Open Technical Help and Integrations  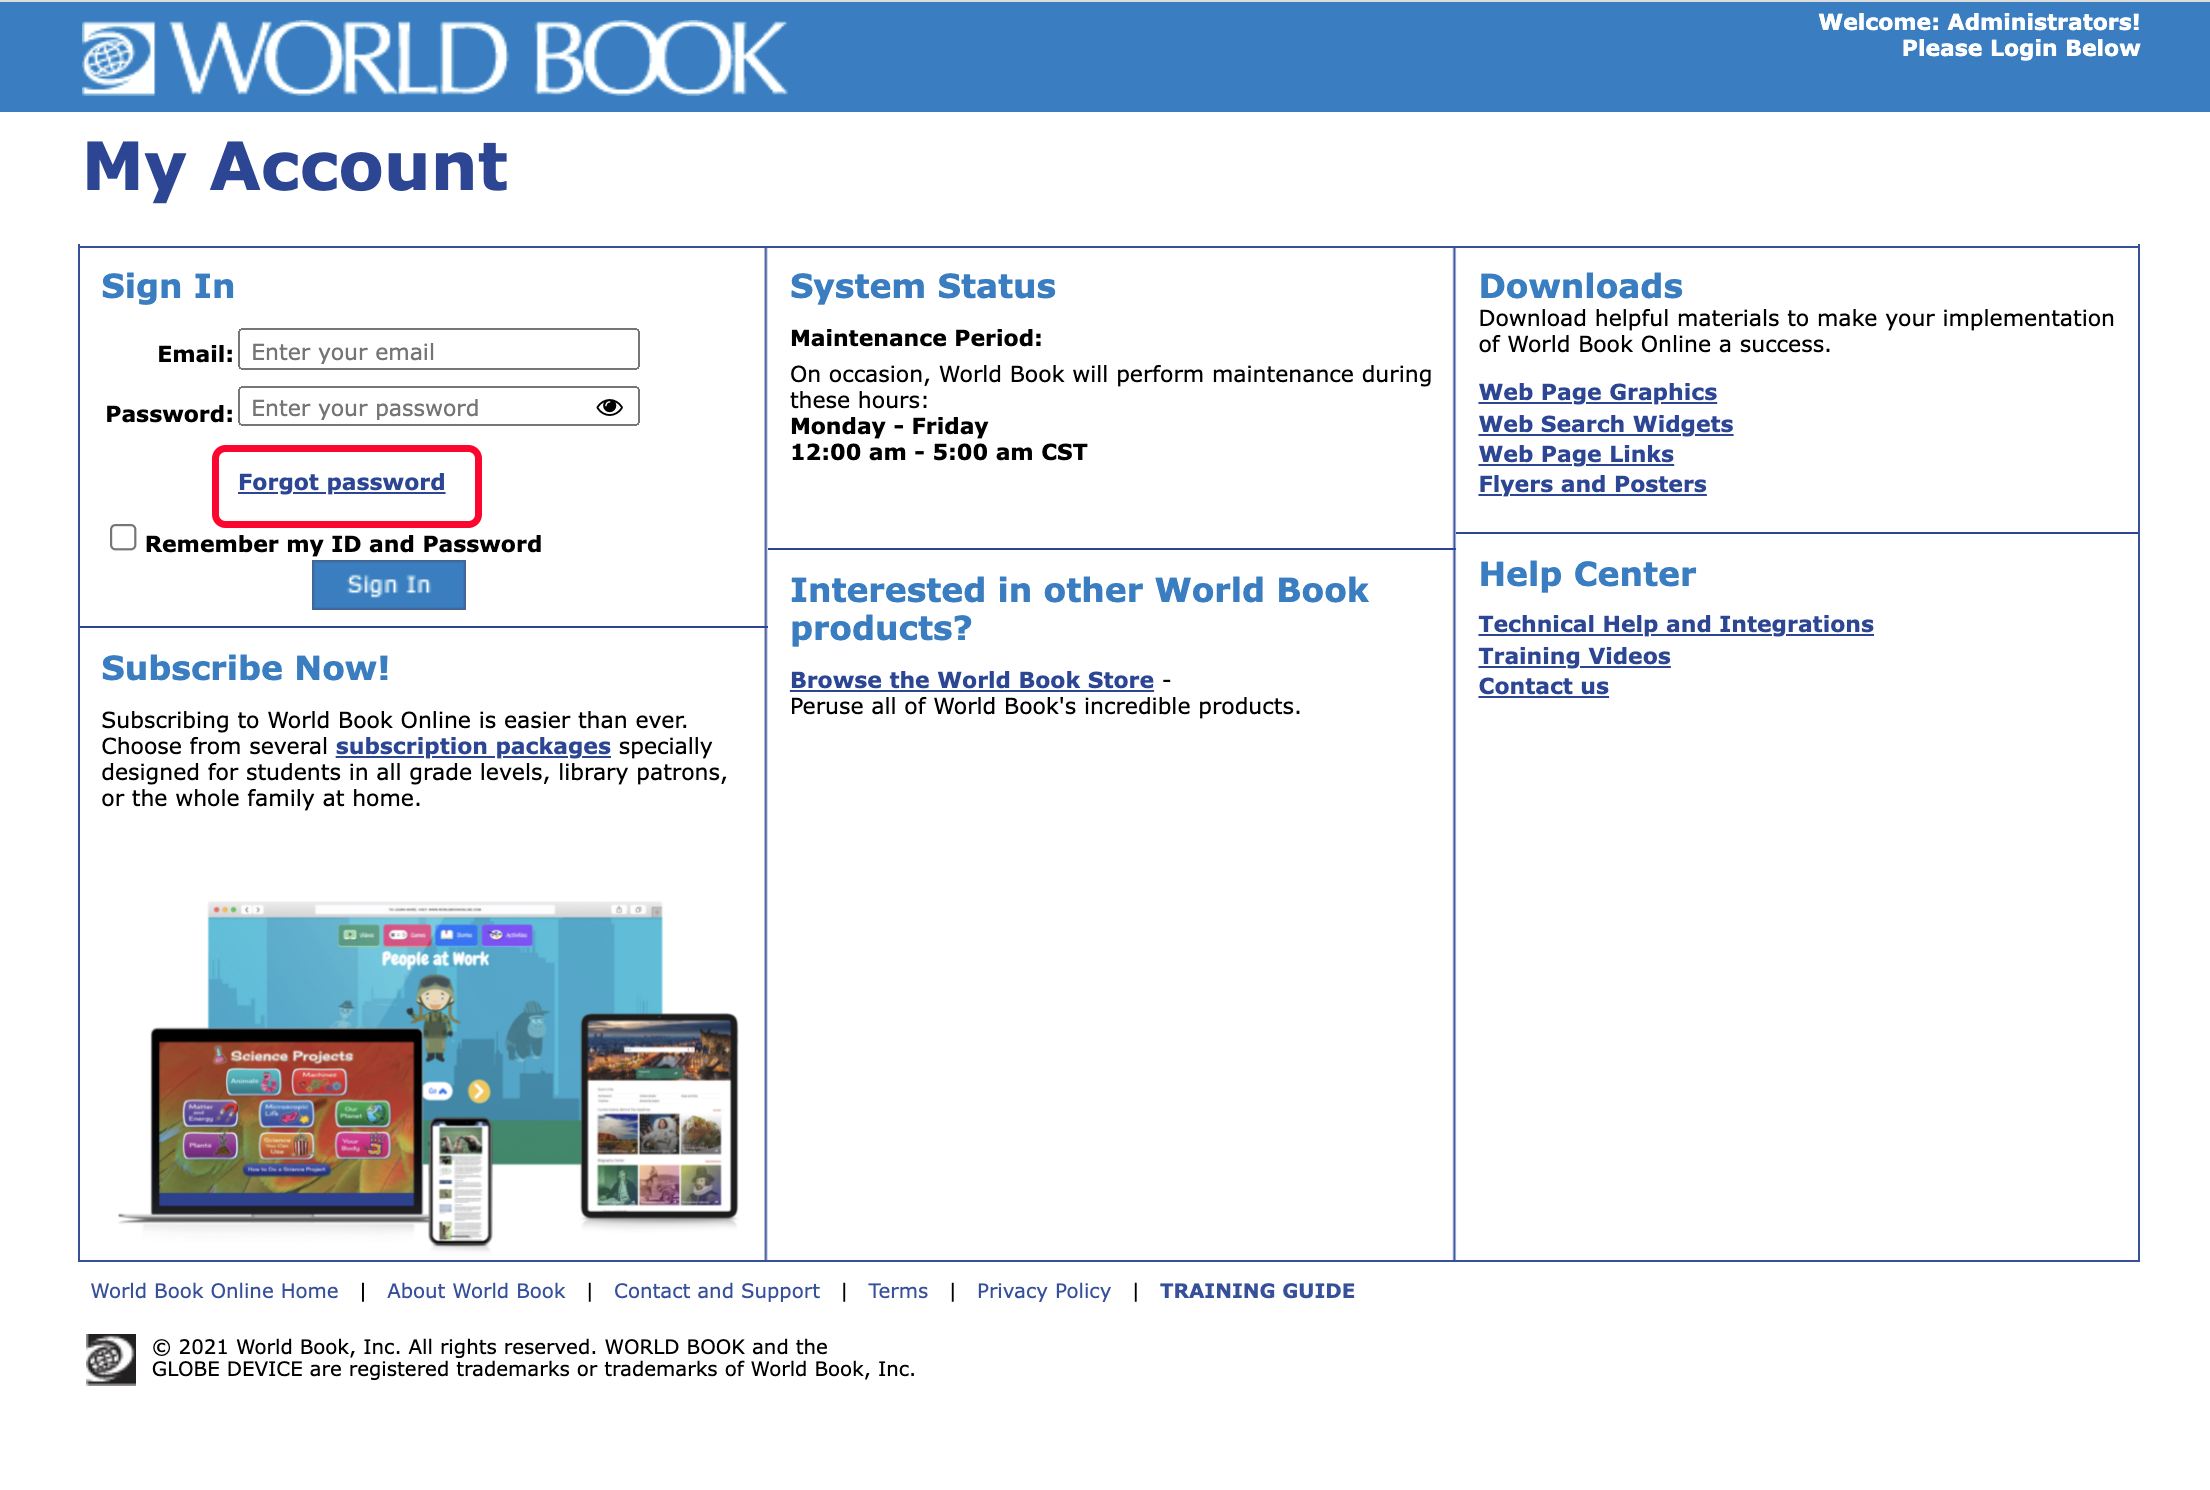tap(1676, 624)
